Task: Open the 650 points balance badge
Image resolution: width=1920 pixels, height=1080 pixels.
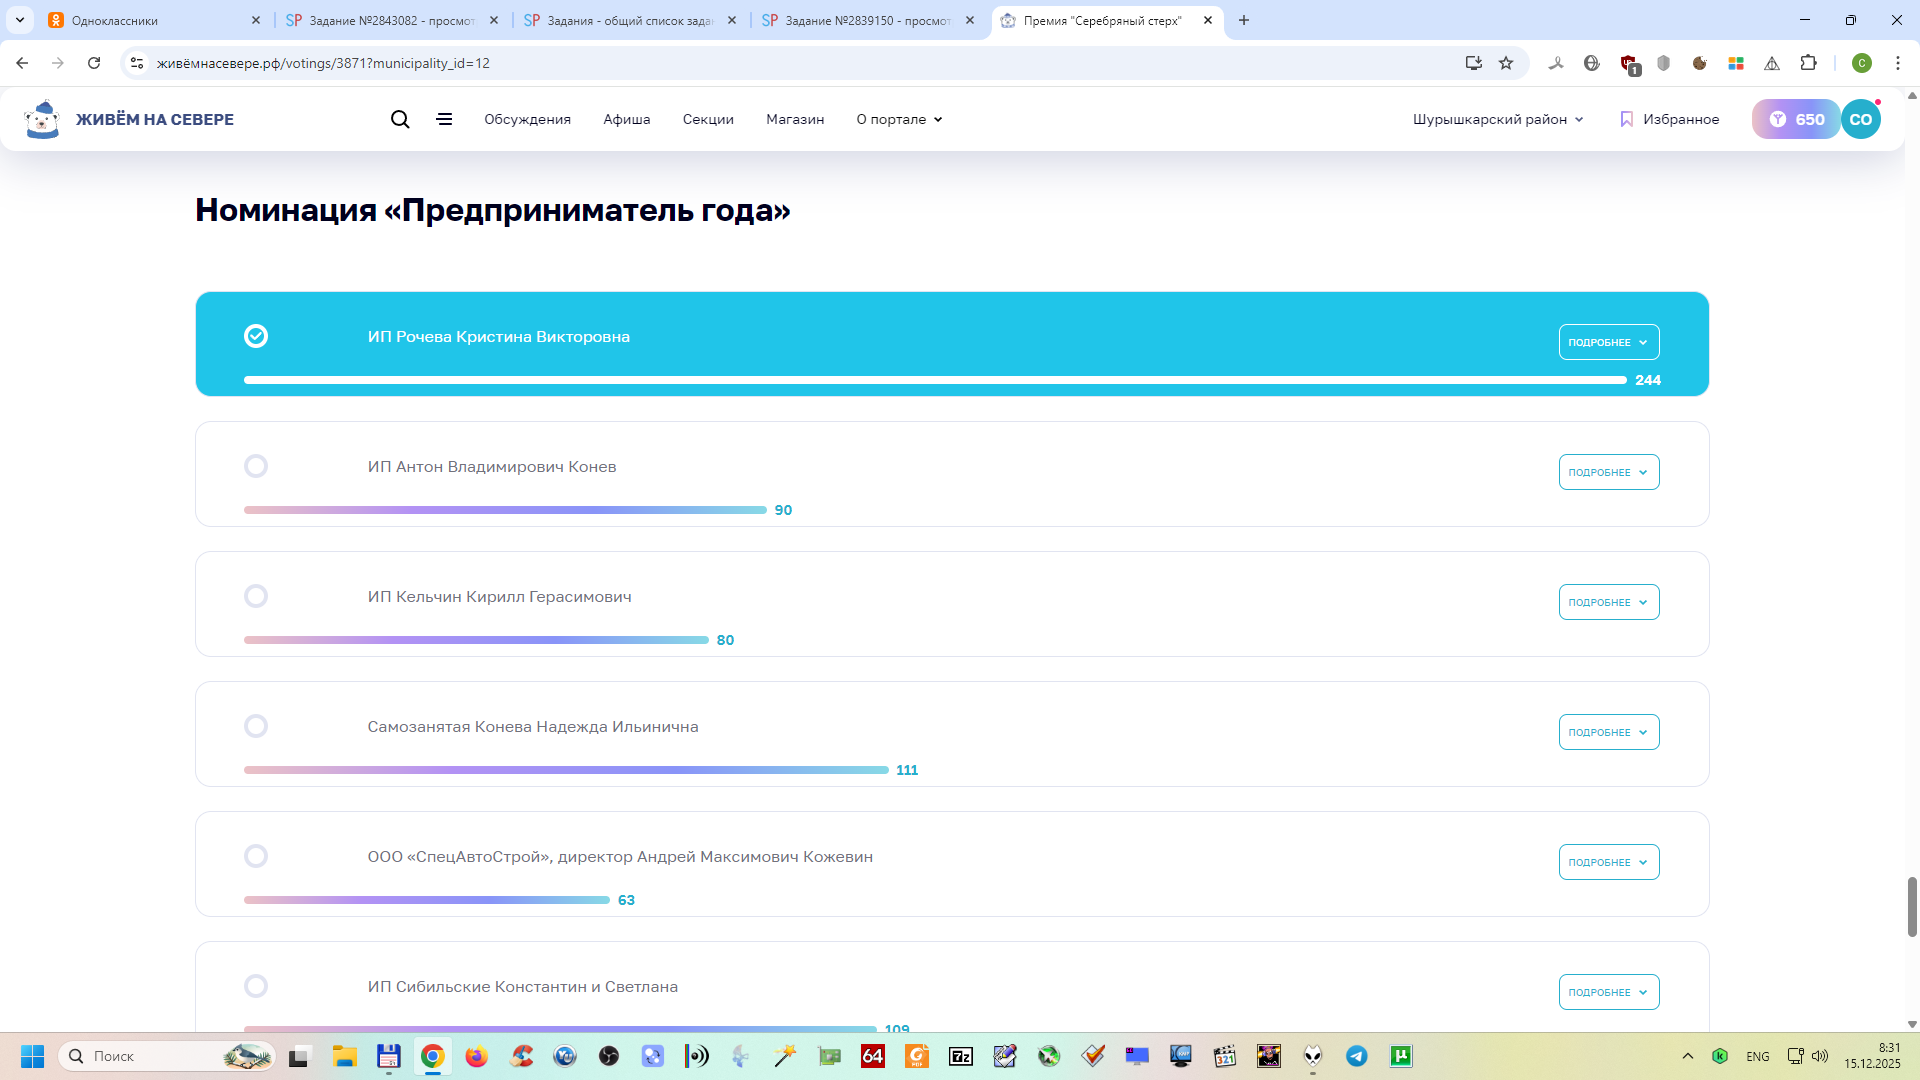Action: point(1796,119)
